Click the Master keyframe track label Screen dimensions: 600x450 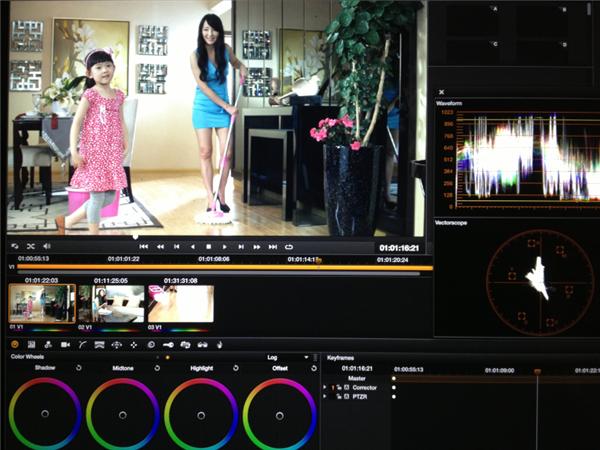pos(357,378)
